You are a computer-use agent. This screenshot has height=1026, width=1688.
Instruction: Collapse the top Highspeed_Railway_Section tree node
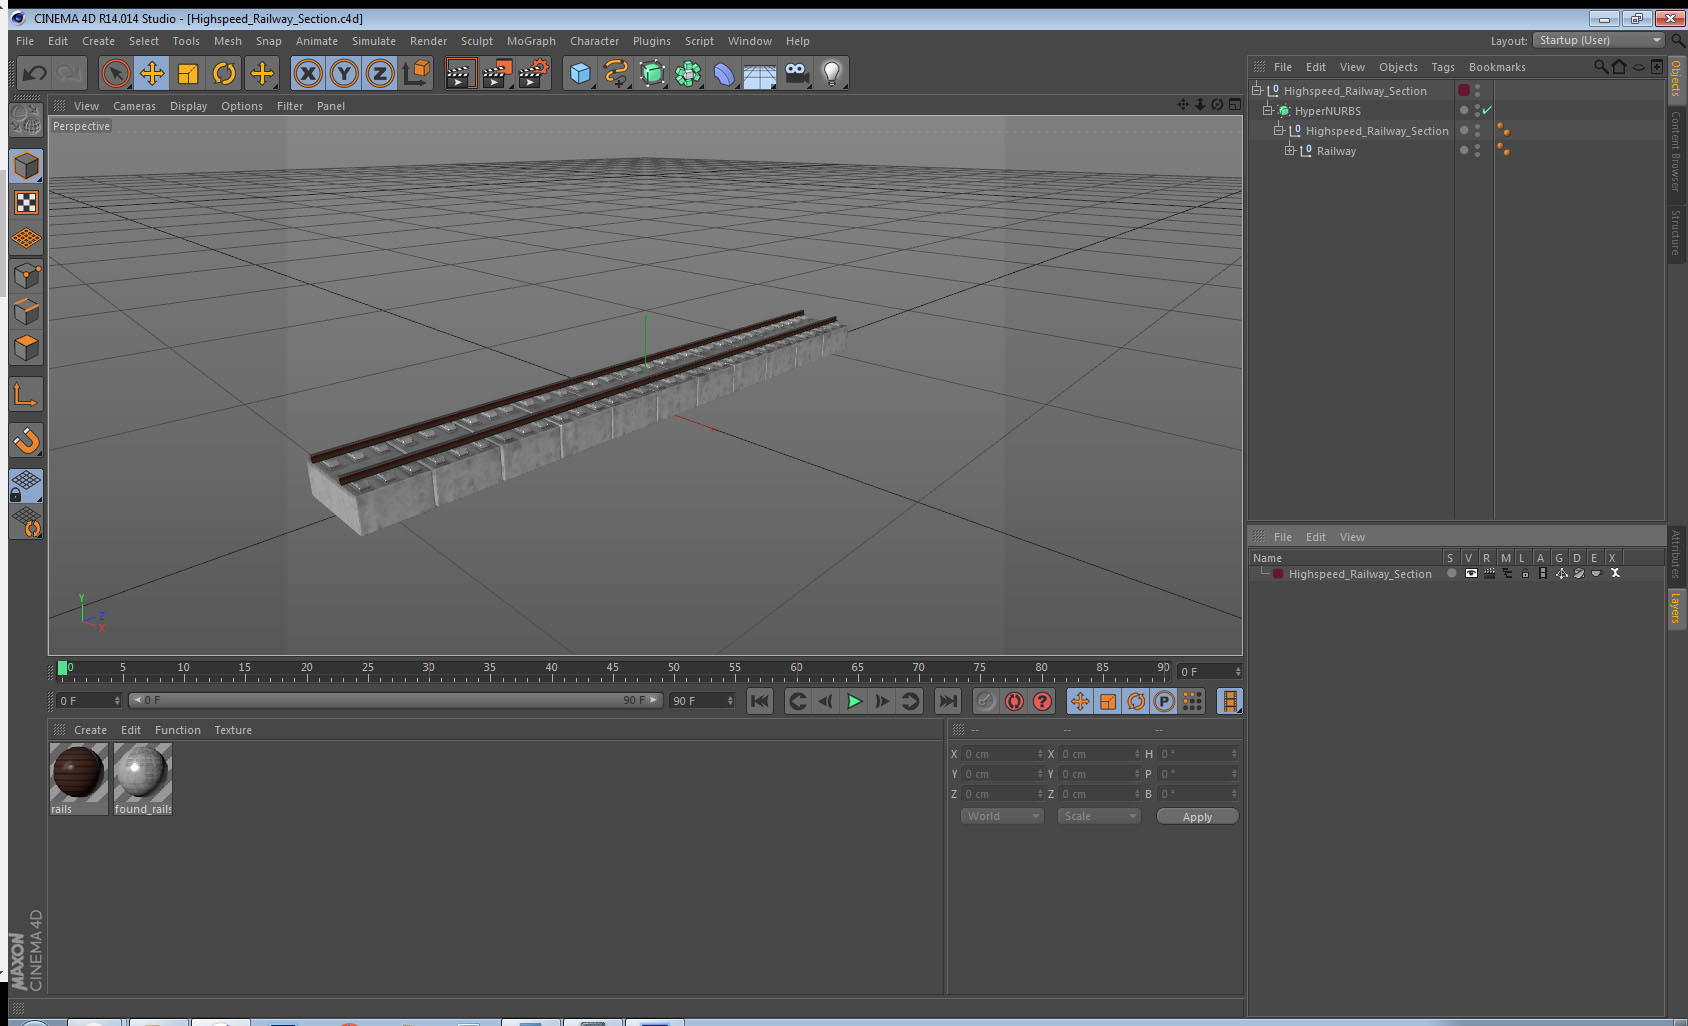[x=1257, y=90]
